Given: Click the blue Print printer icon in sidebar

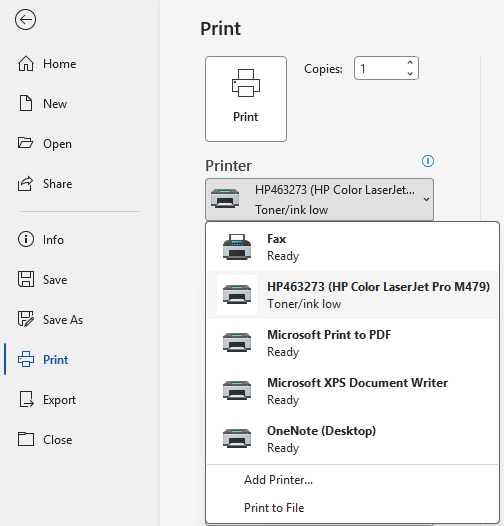Looking at the screenshot, I should 26,359.
